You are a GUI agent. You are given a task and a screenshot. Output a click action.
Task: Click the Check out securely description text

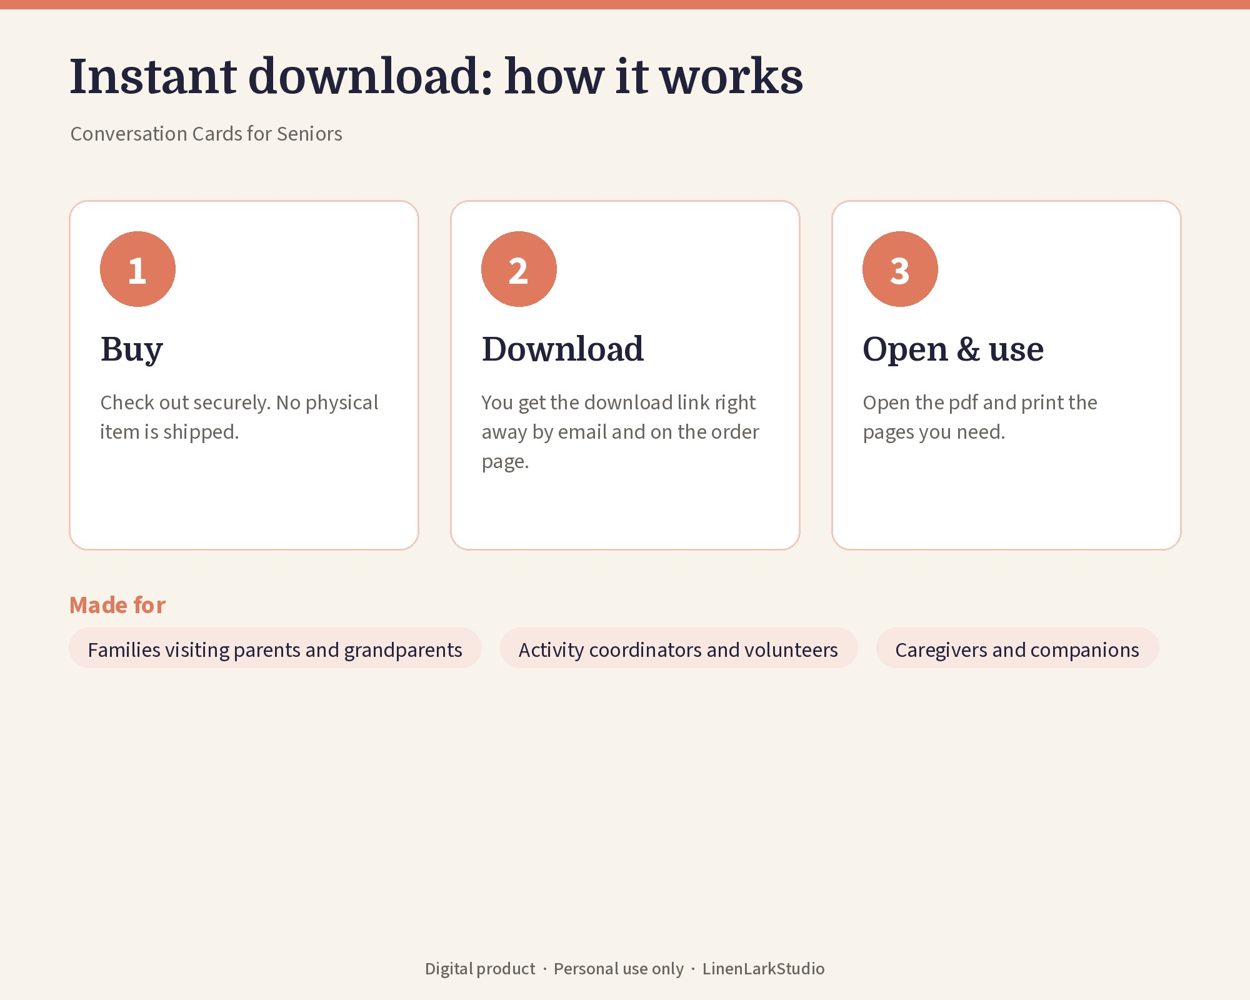(239, 417)
